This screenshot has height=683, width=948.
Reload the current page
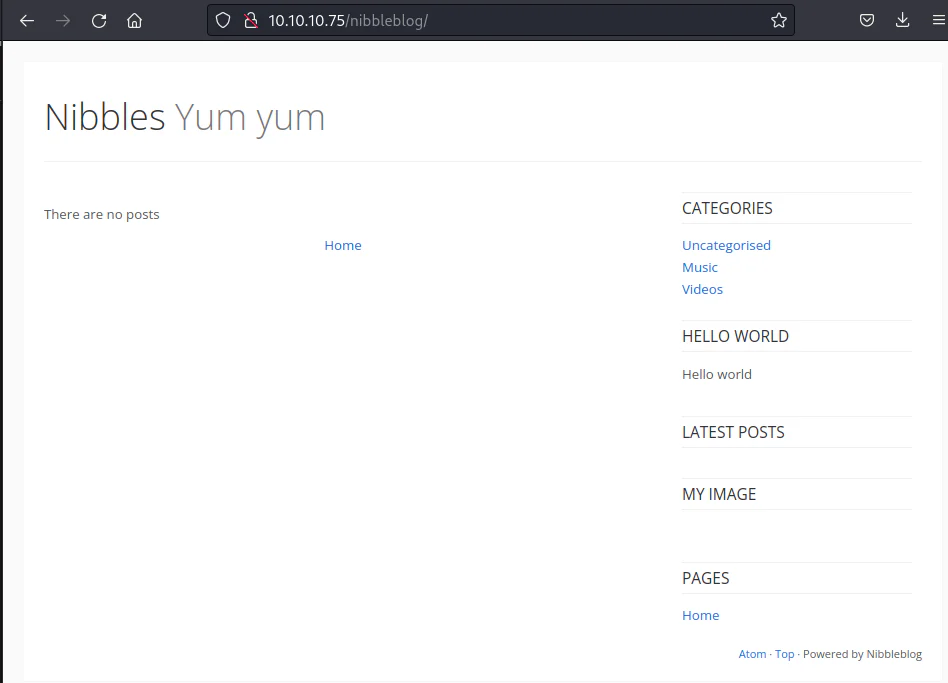(x=99, y=21)
